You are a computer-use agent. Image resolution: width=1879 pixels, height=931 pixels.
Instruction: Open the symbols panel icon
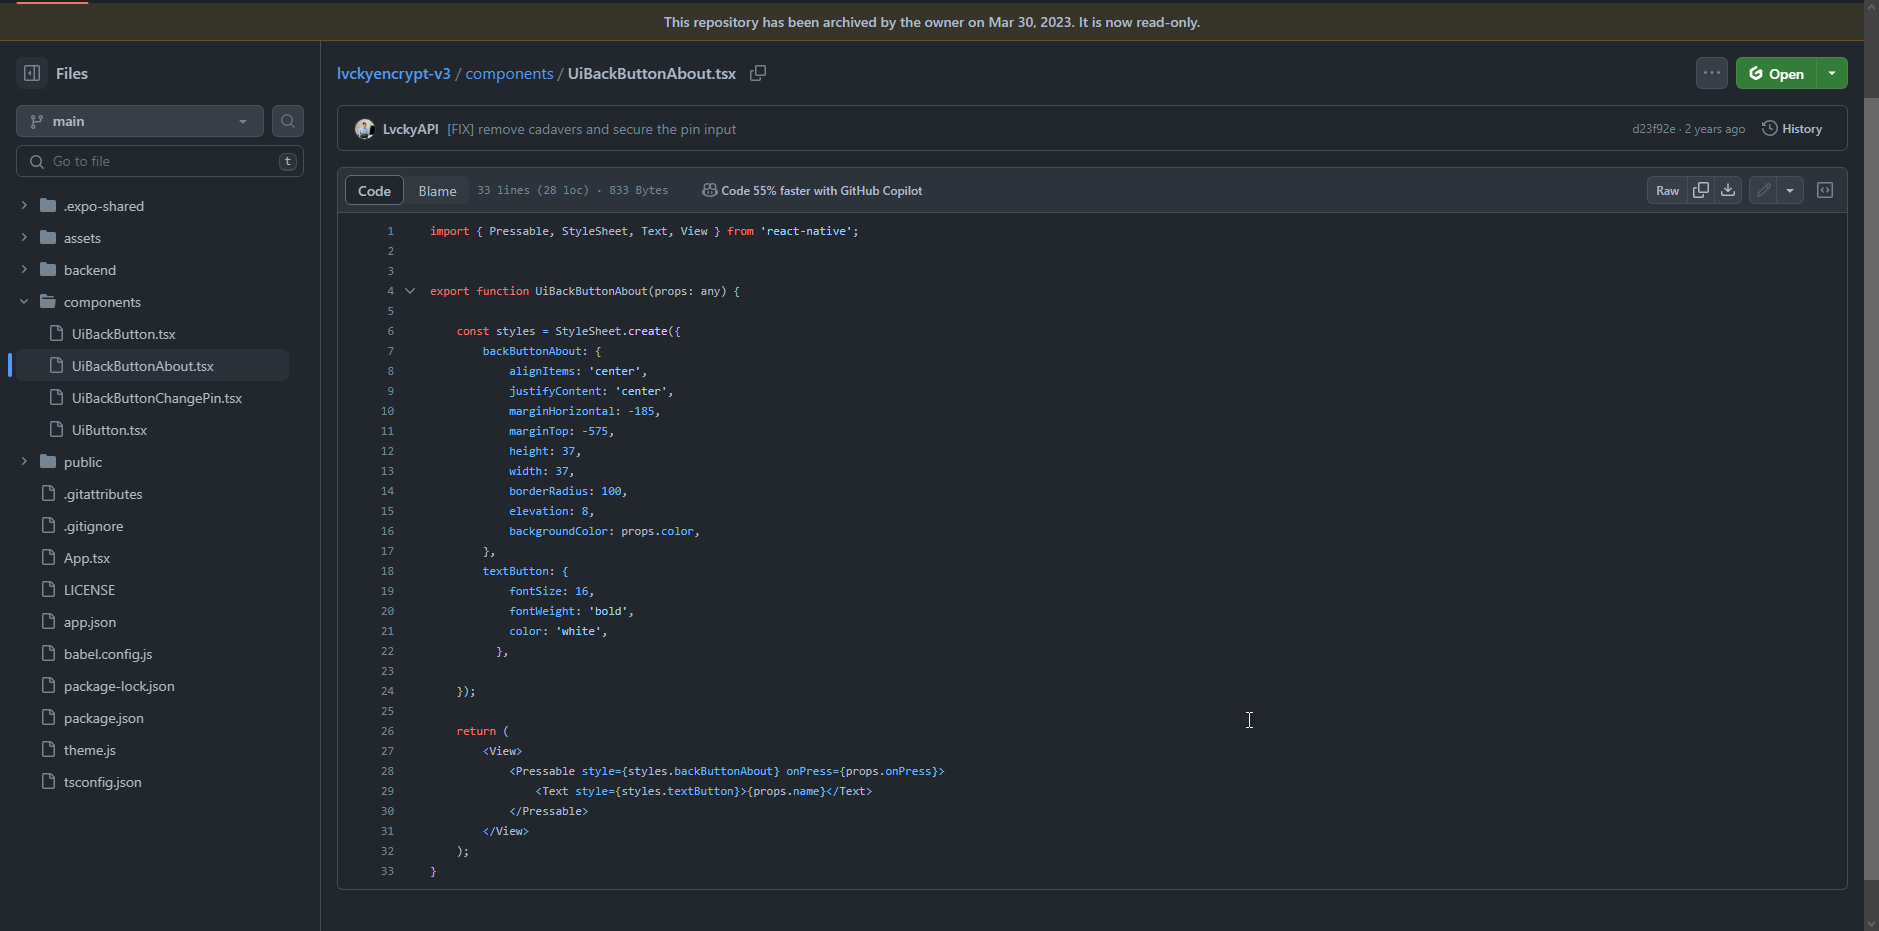tap(1825, 190)
